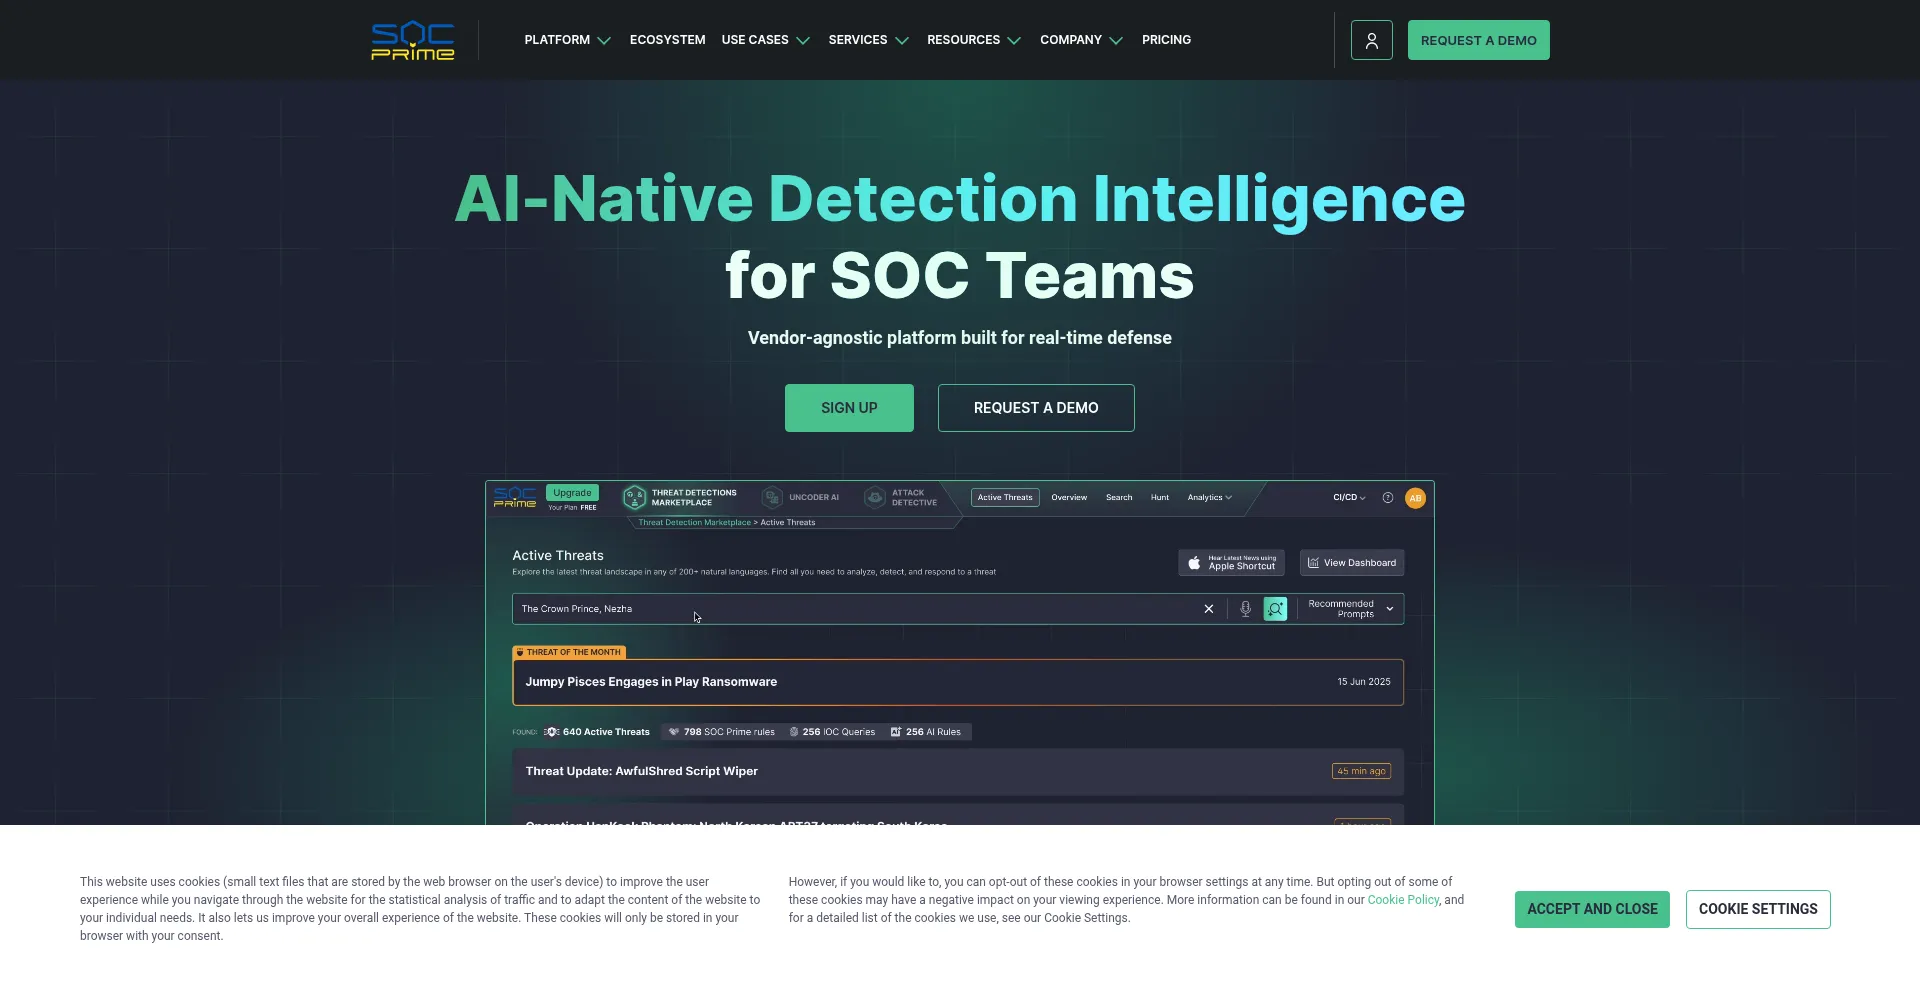Follow the Cookie Policy link
1920x993 pixels.
coord(1402,900)
